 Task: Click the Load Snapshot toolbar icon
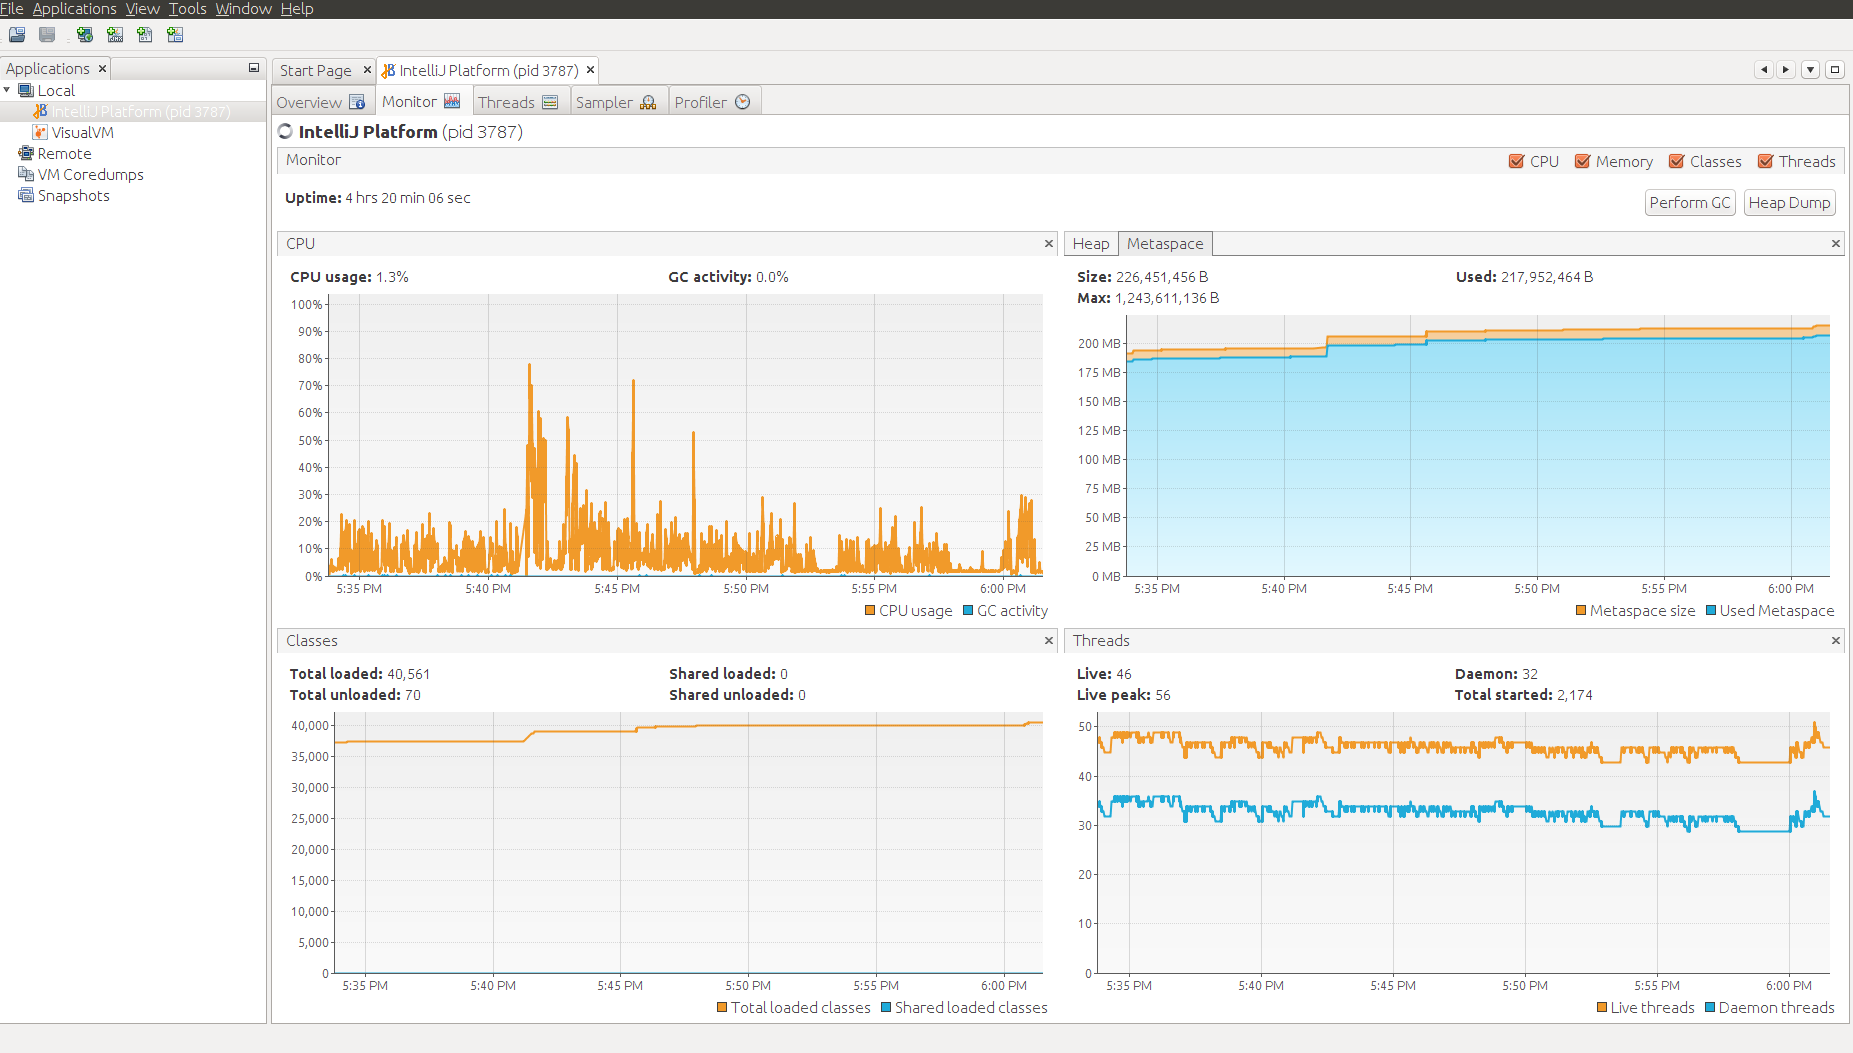coord(17,35)
